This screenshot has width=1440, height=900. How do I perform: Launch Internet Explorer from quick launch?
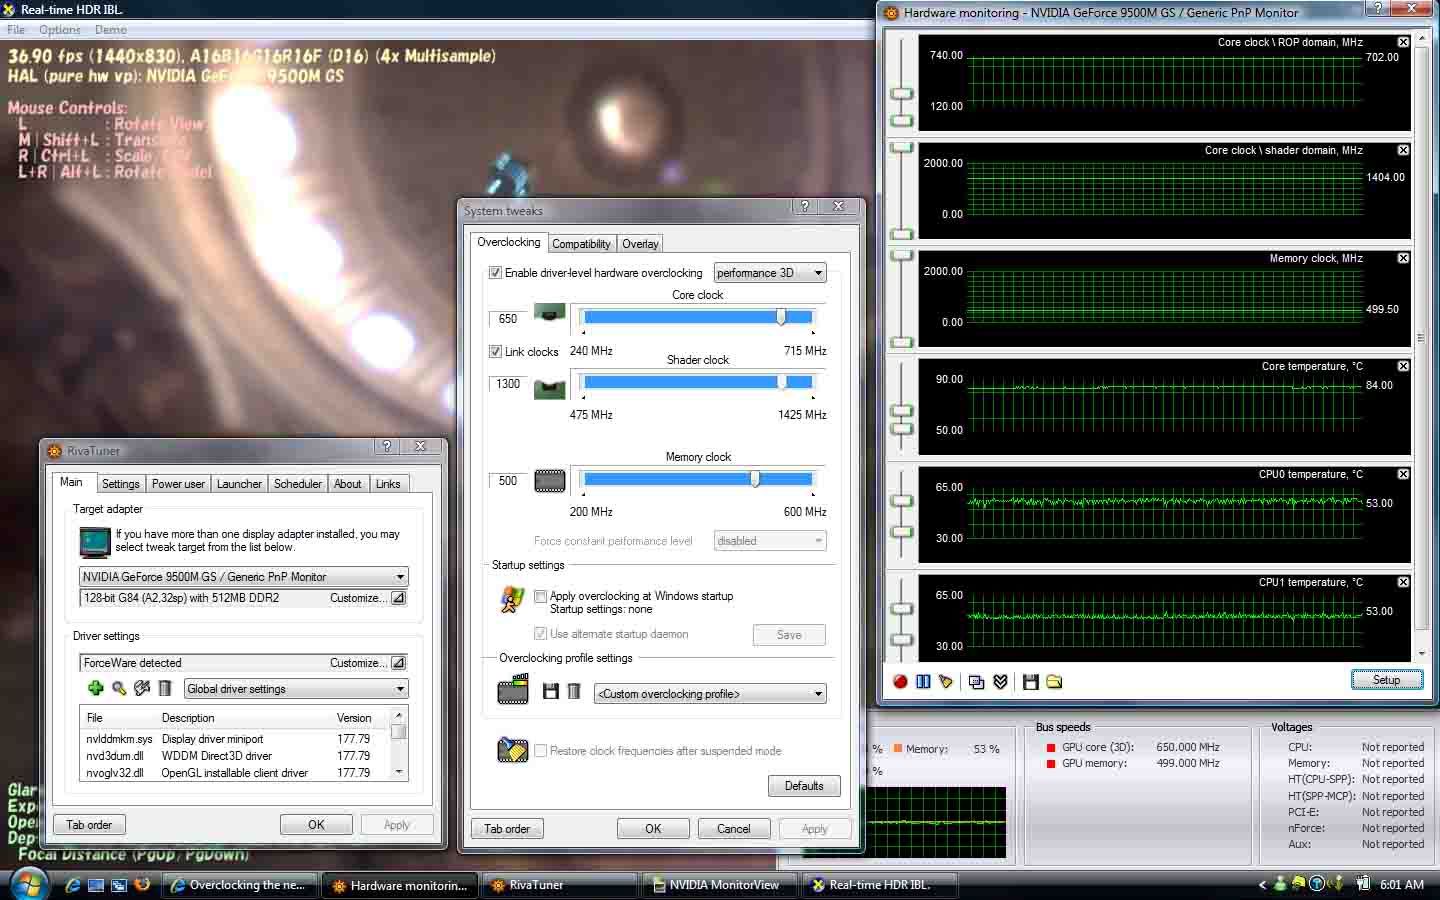73,885
